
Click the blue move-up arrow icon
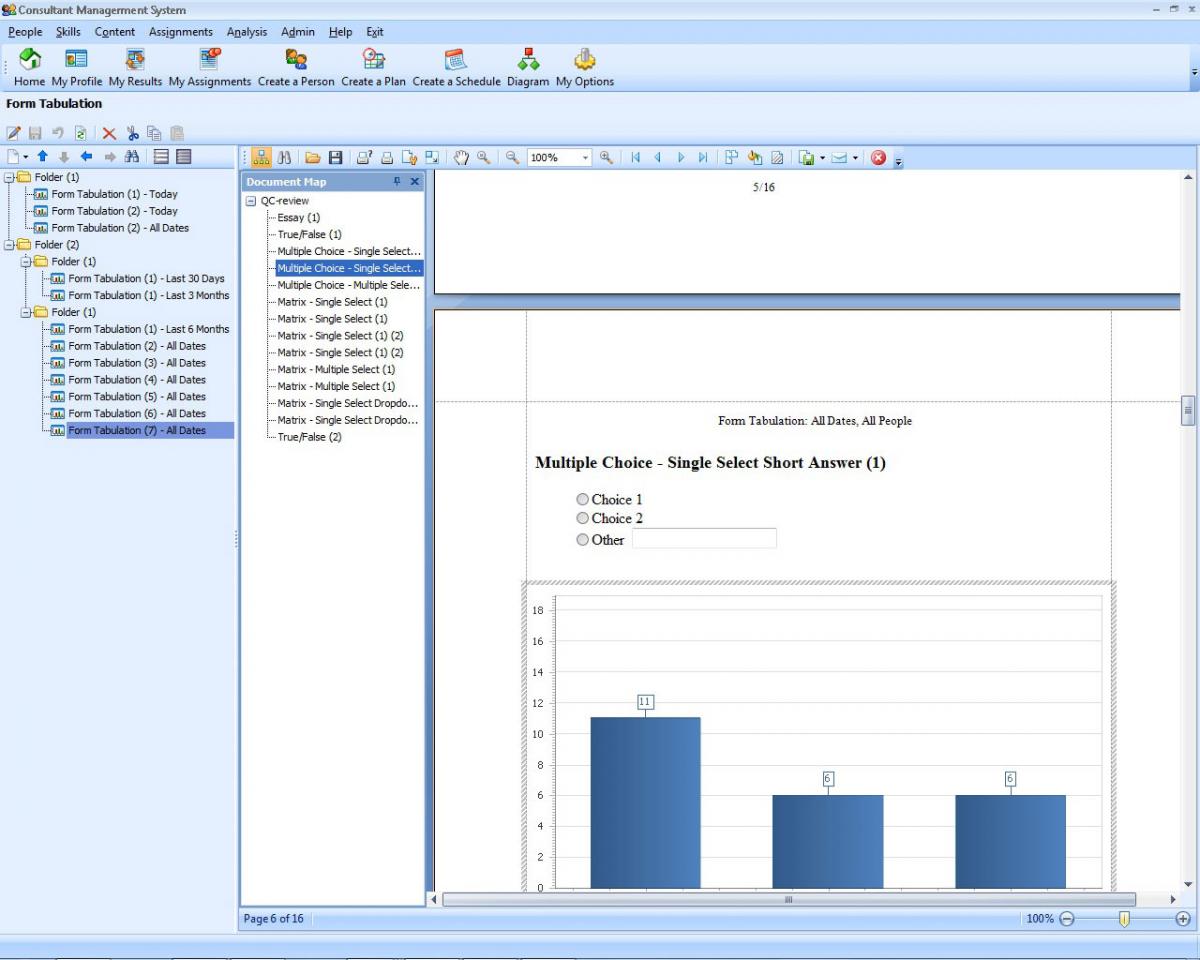point(43,157)
